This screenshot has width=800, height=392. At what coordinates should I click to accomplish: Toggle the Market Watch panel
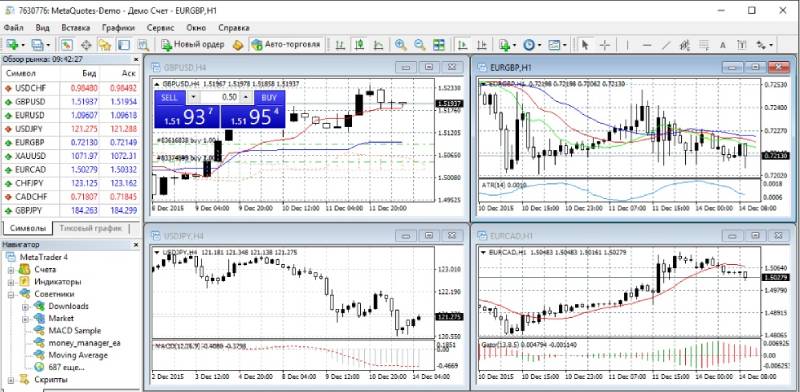pyautogui.click(x=67, y=45)
